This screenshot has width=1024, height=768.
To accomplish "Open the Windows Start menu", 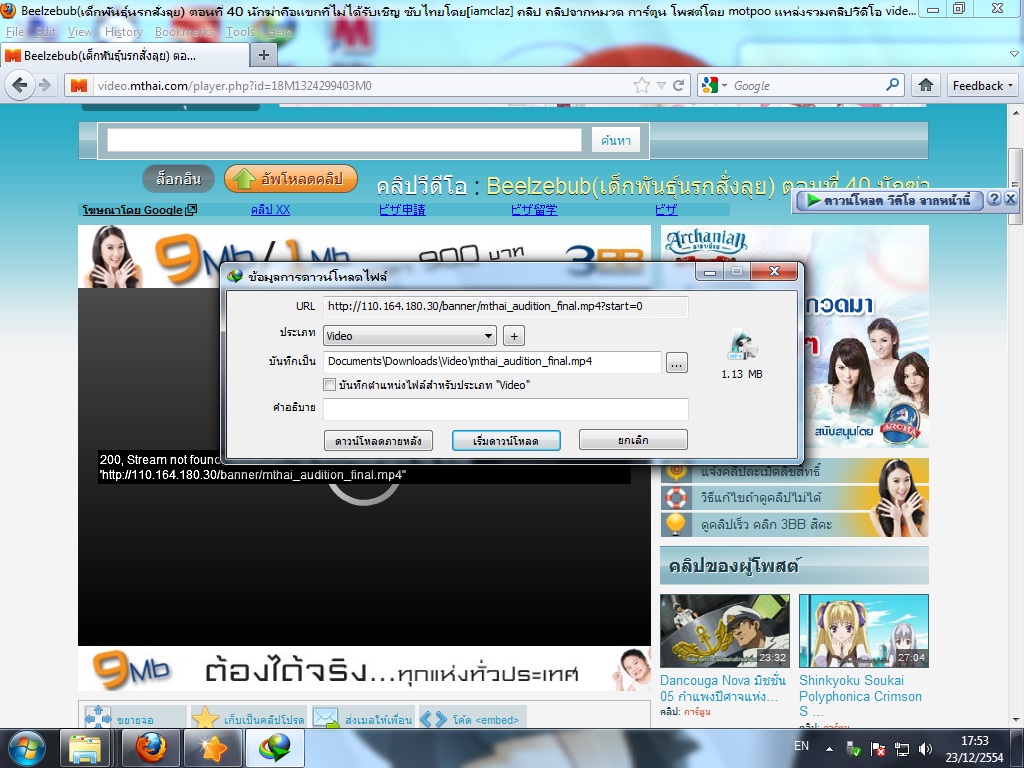I will click(x=26, y=748).
